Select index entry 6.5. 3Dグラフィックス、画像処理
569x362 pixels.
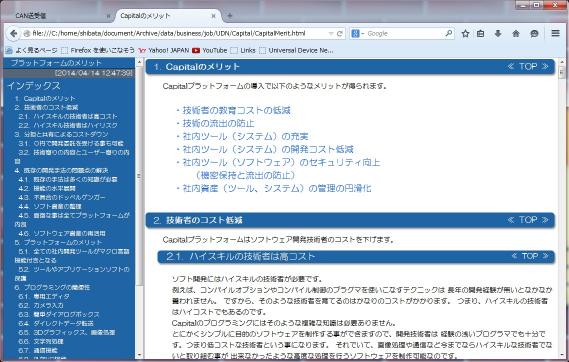click(67, 332)
